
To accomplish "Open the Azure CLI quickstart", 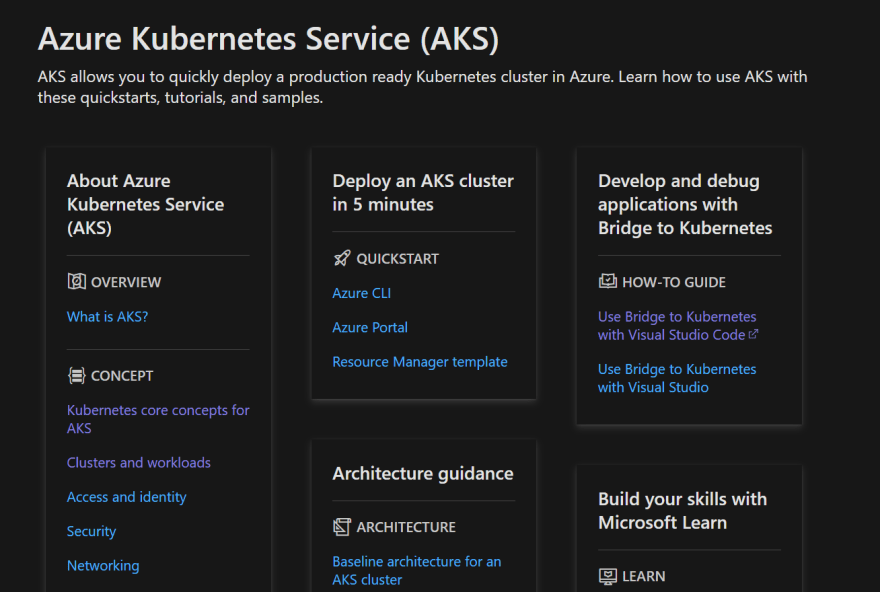I will (361, 293).
